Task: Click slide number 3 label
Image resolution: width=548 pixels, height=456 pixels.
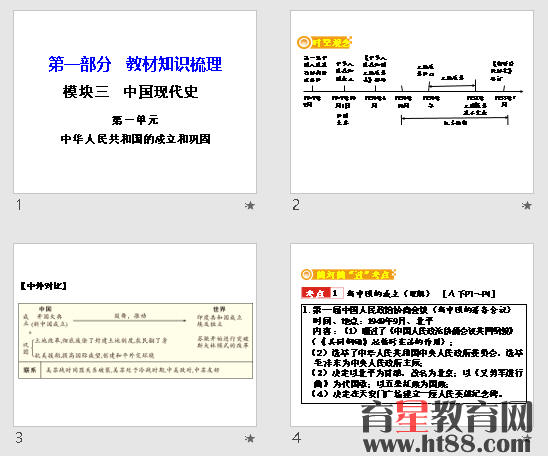Action: pyautogui.click(x=19, y=437)
